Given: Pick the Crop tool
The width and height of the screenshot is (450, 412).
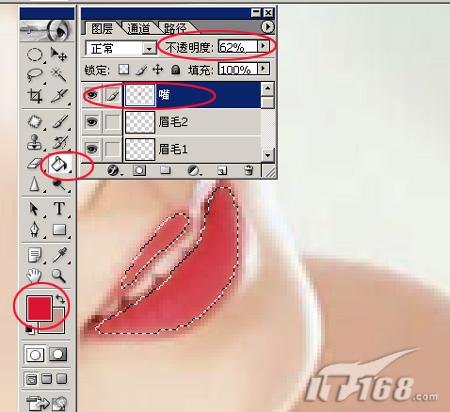Looking at the screenshot, I should point(35,96).
